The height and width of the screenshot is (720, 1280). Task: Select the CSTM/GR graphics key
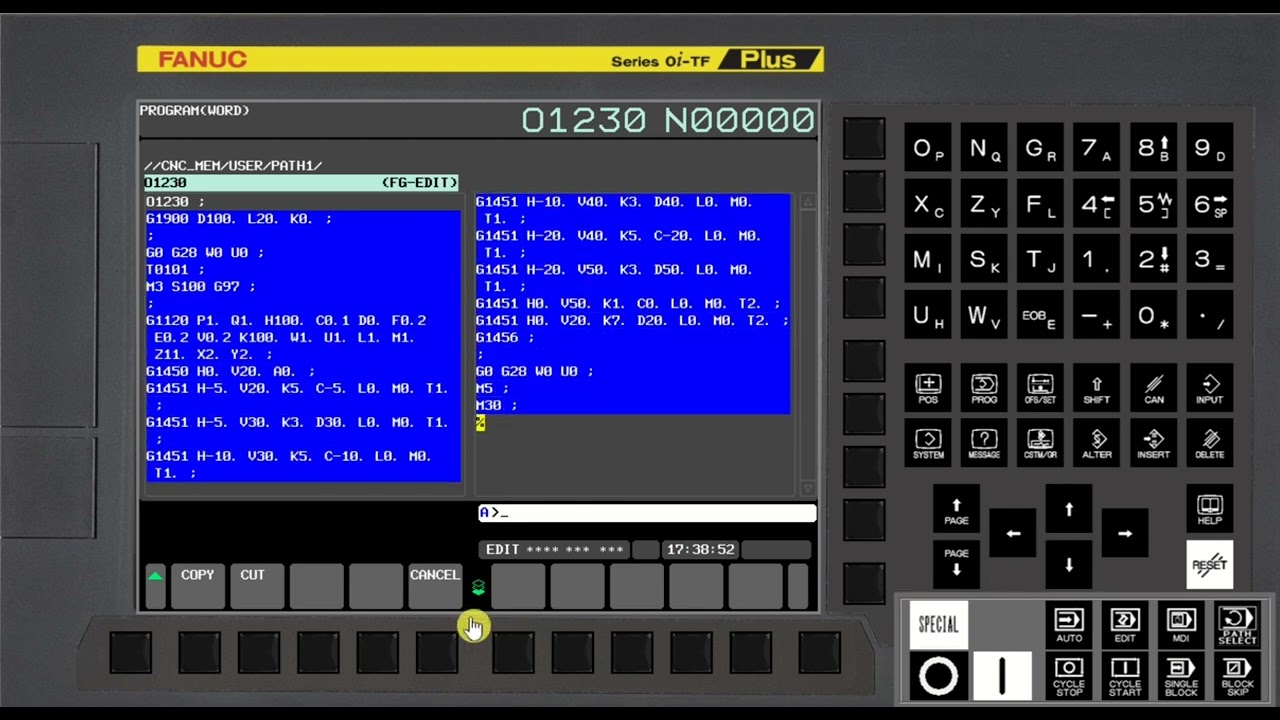point(1040,444)
